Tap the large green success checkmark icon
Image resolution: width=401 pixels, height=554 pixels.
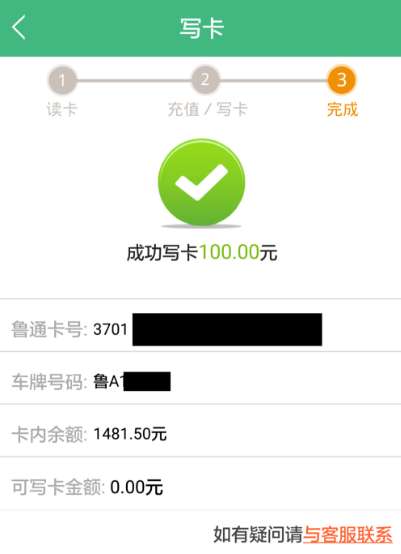(201, 182)
